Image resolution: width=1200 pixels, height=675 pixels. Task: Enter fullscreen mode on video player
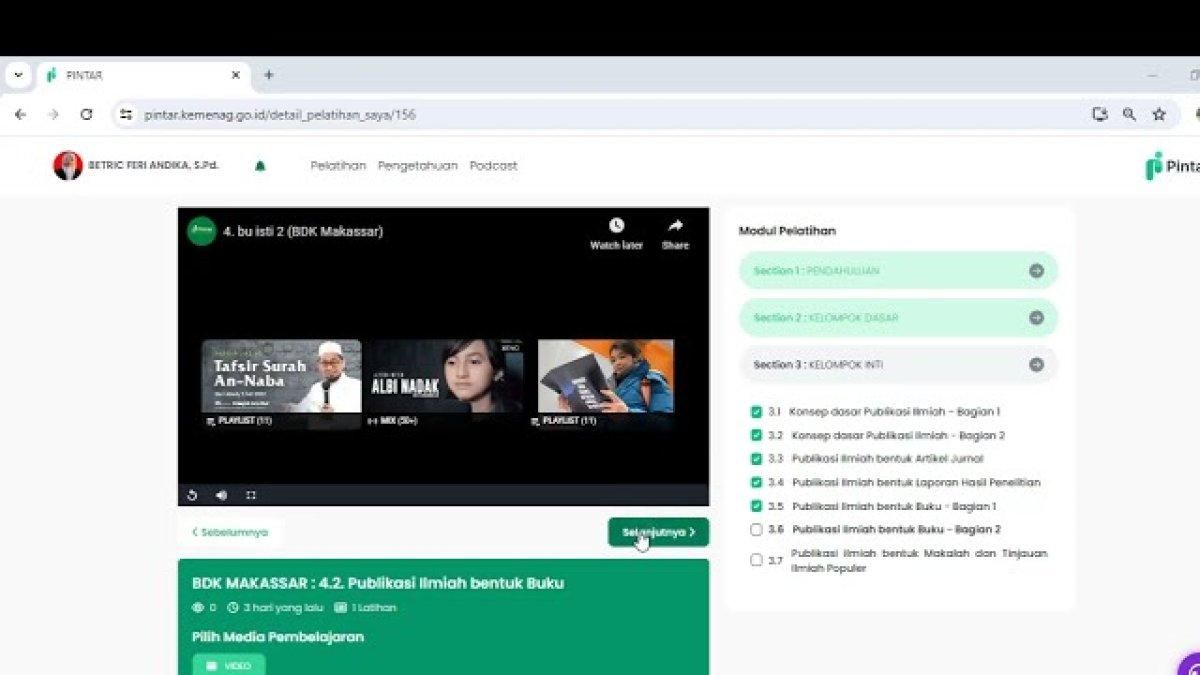[251, 495]
